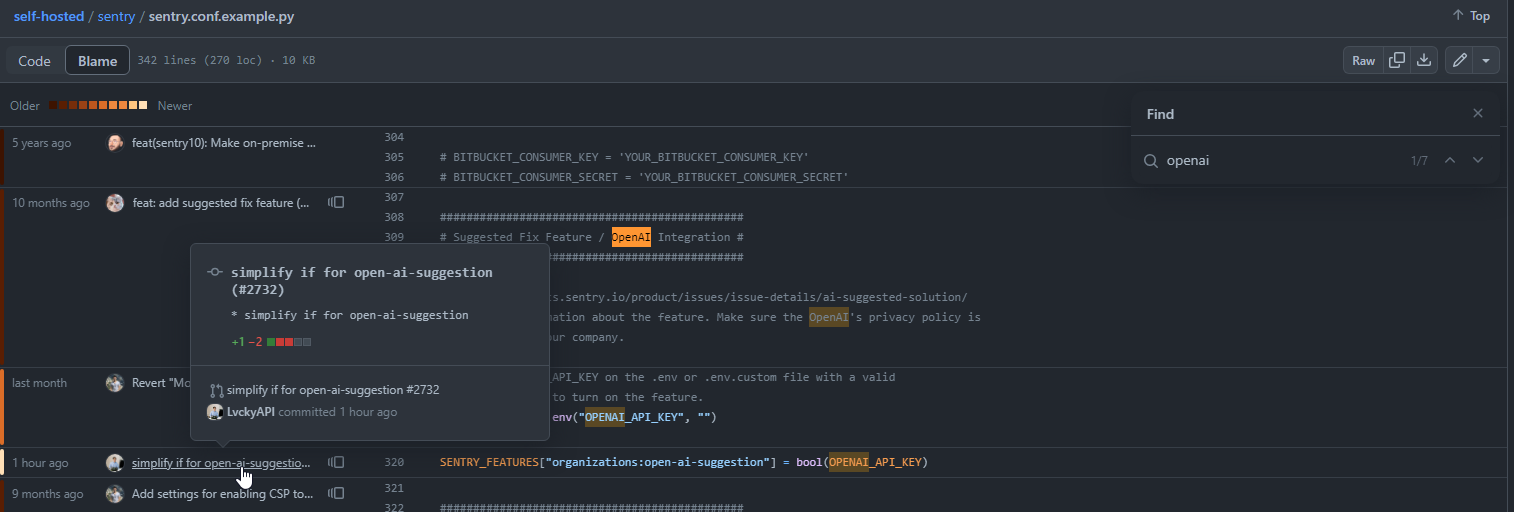Click avatar beside 5 years ago commit

[115, 143]
